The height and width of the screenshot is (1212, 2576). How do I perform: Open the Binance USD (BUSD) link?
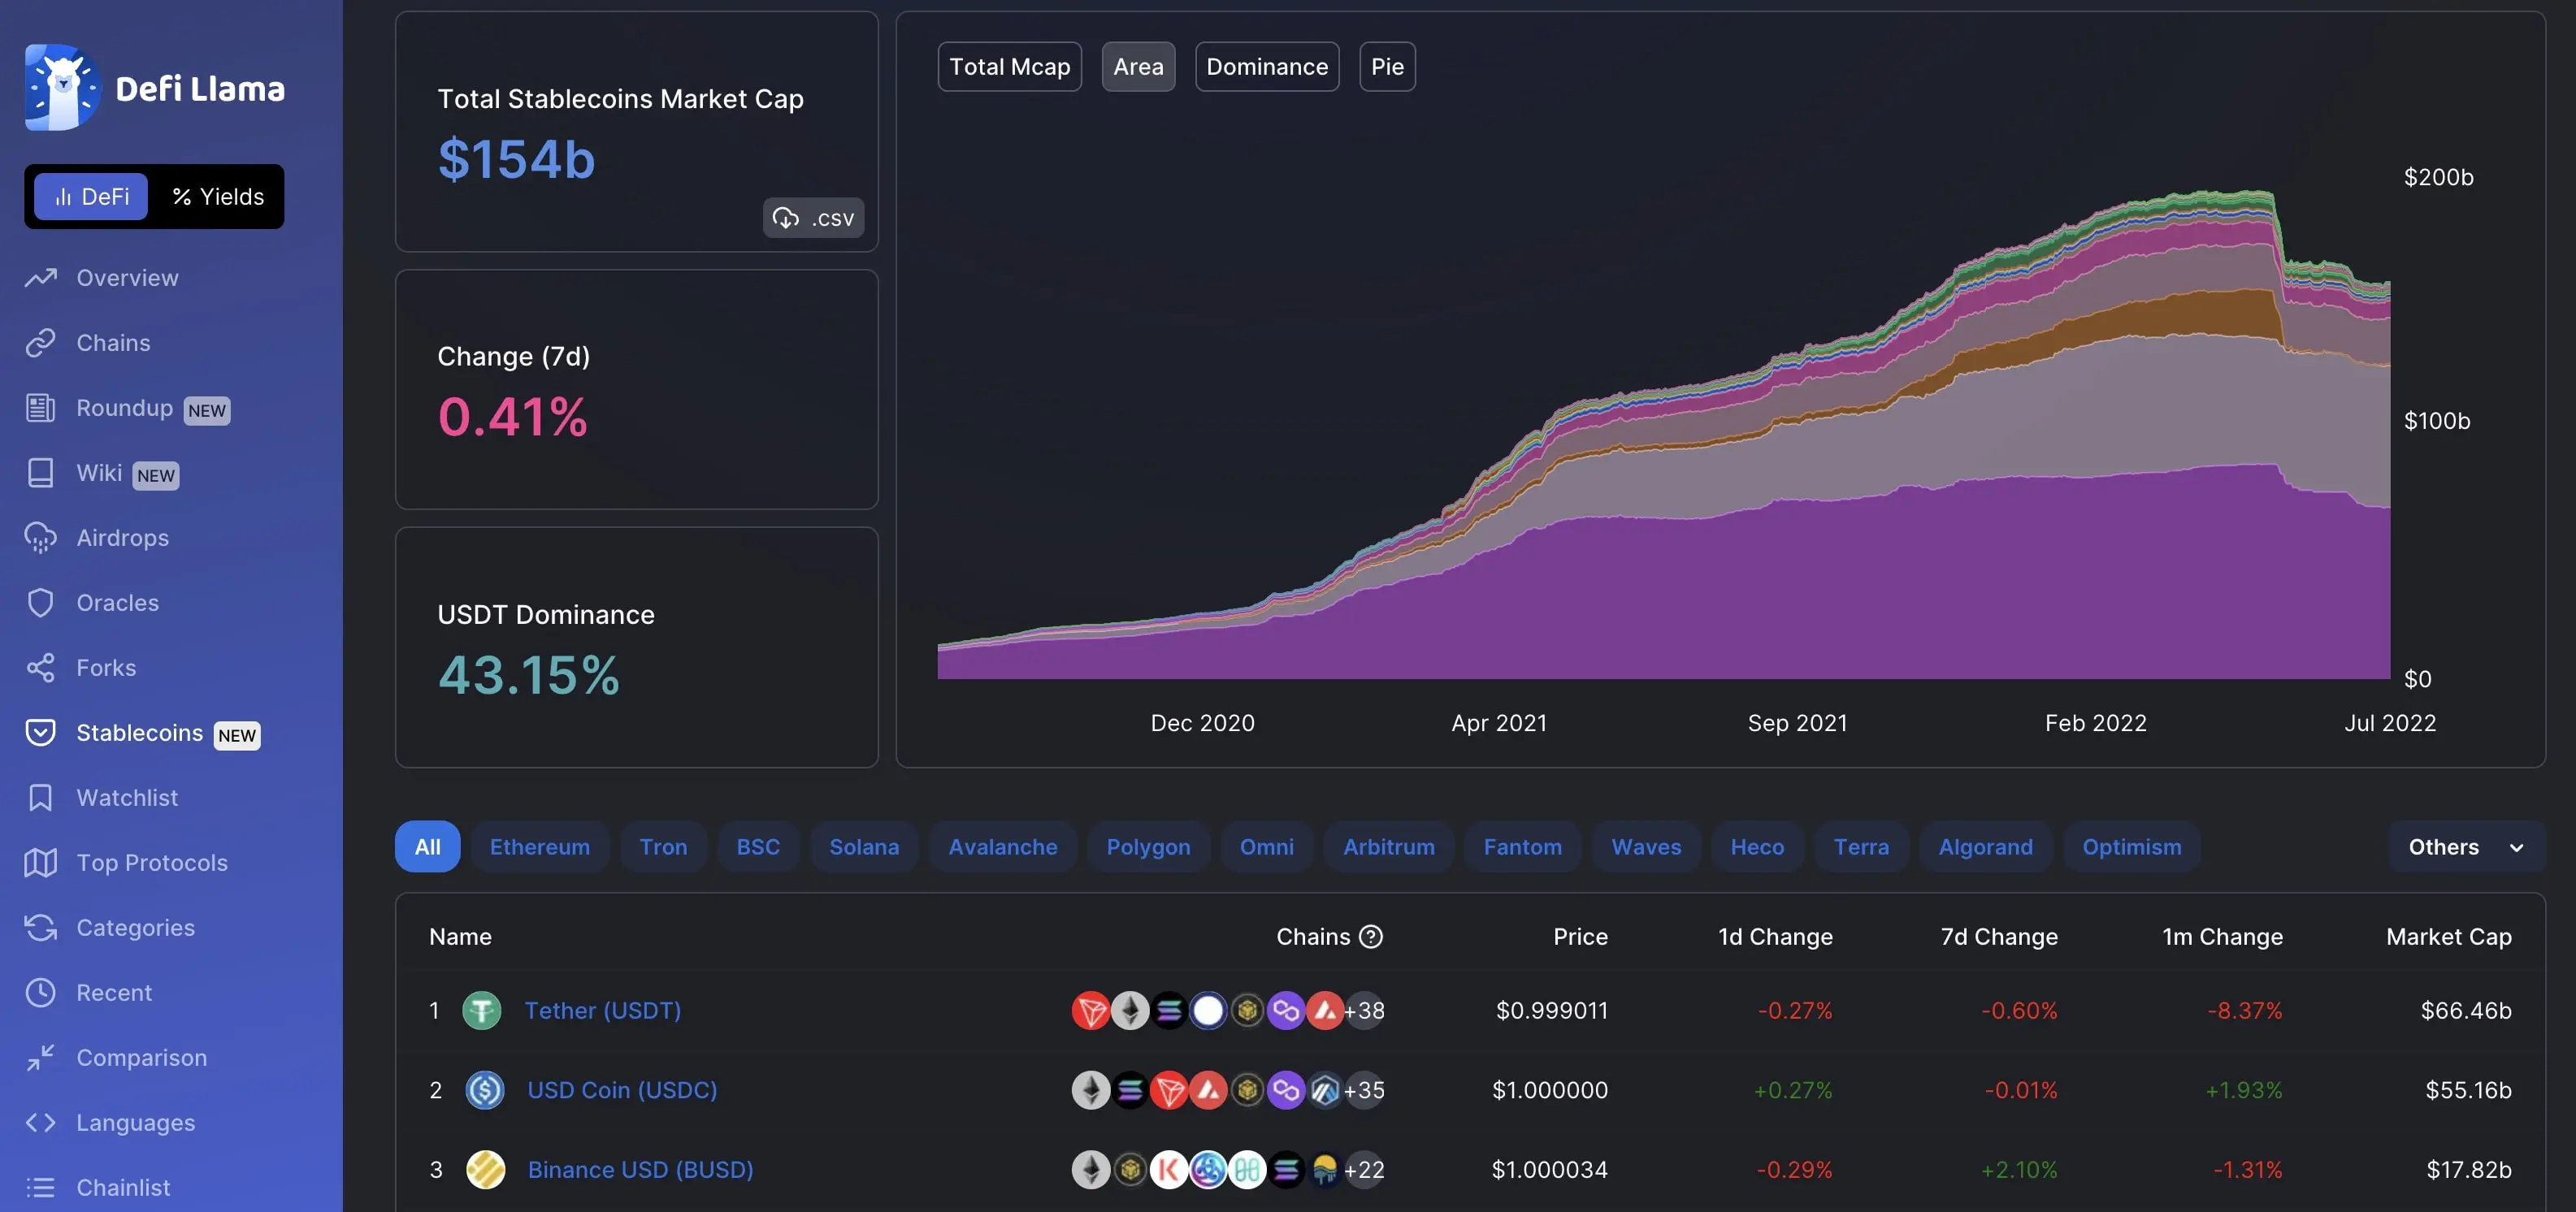(x=640, y=1170)
